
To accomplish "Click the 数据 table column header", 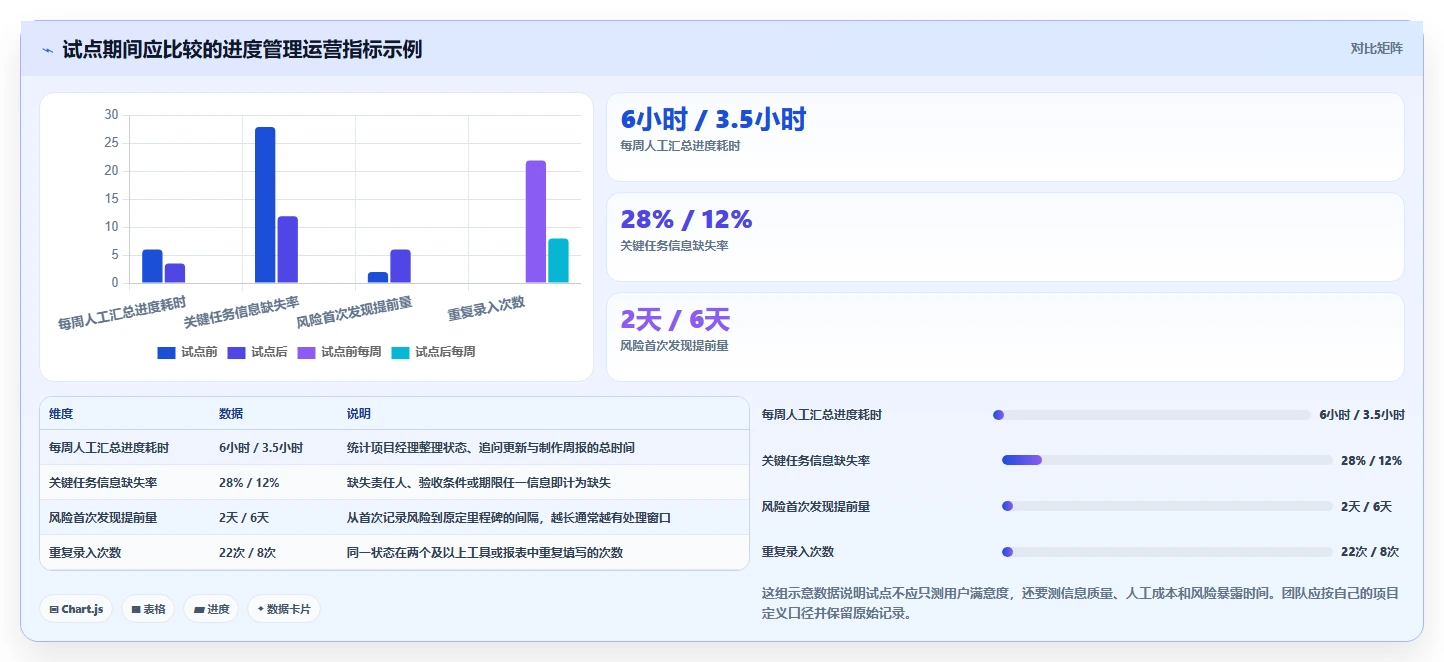I will point(231,414).
